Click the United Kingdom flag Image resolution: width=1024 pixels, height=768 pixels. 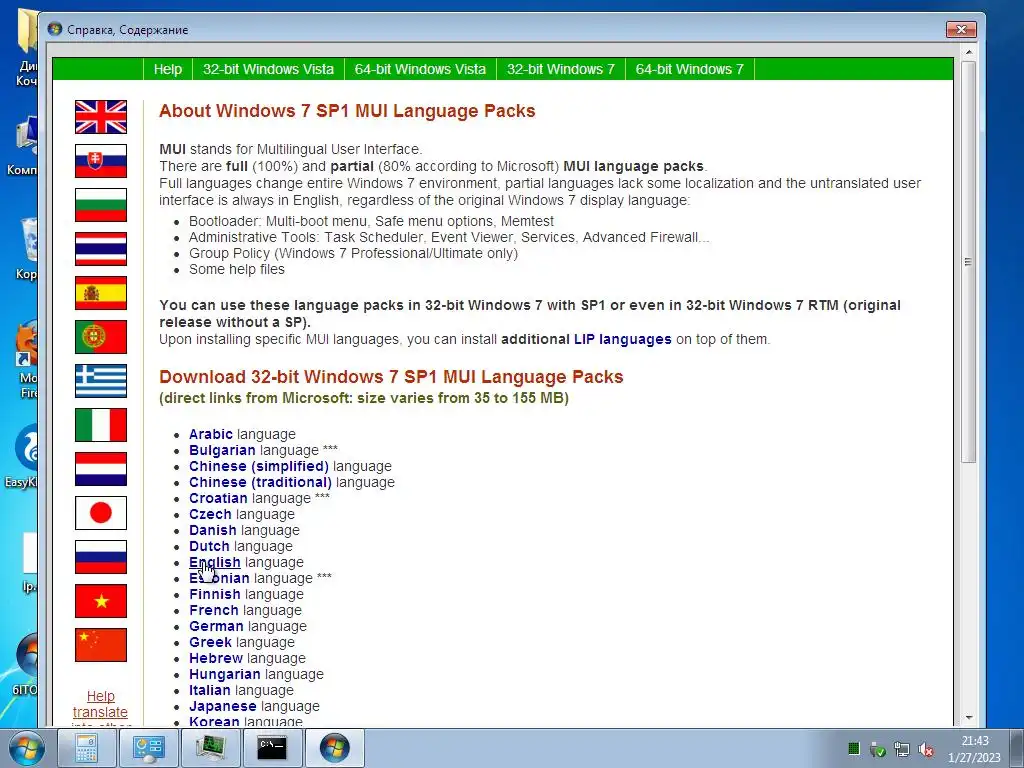101,117
